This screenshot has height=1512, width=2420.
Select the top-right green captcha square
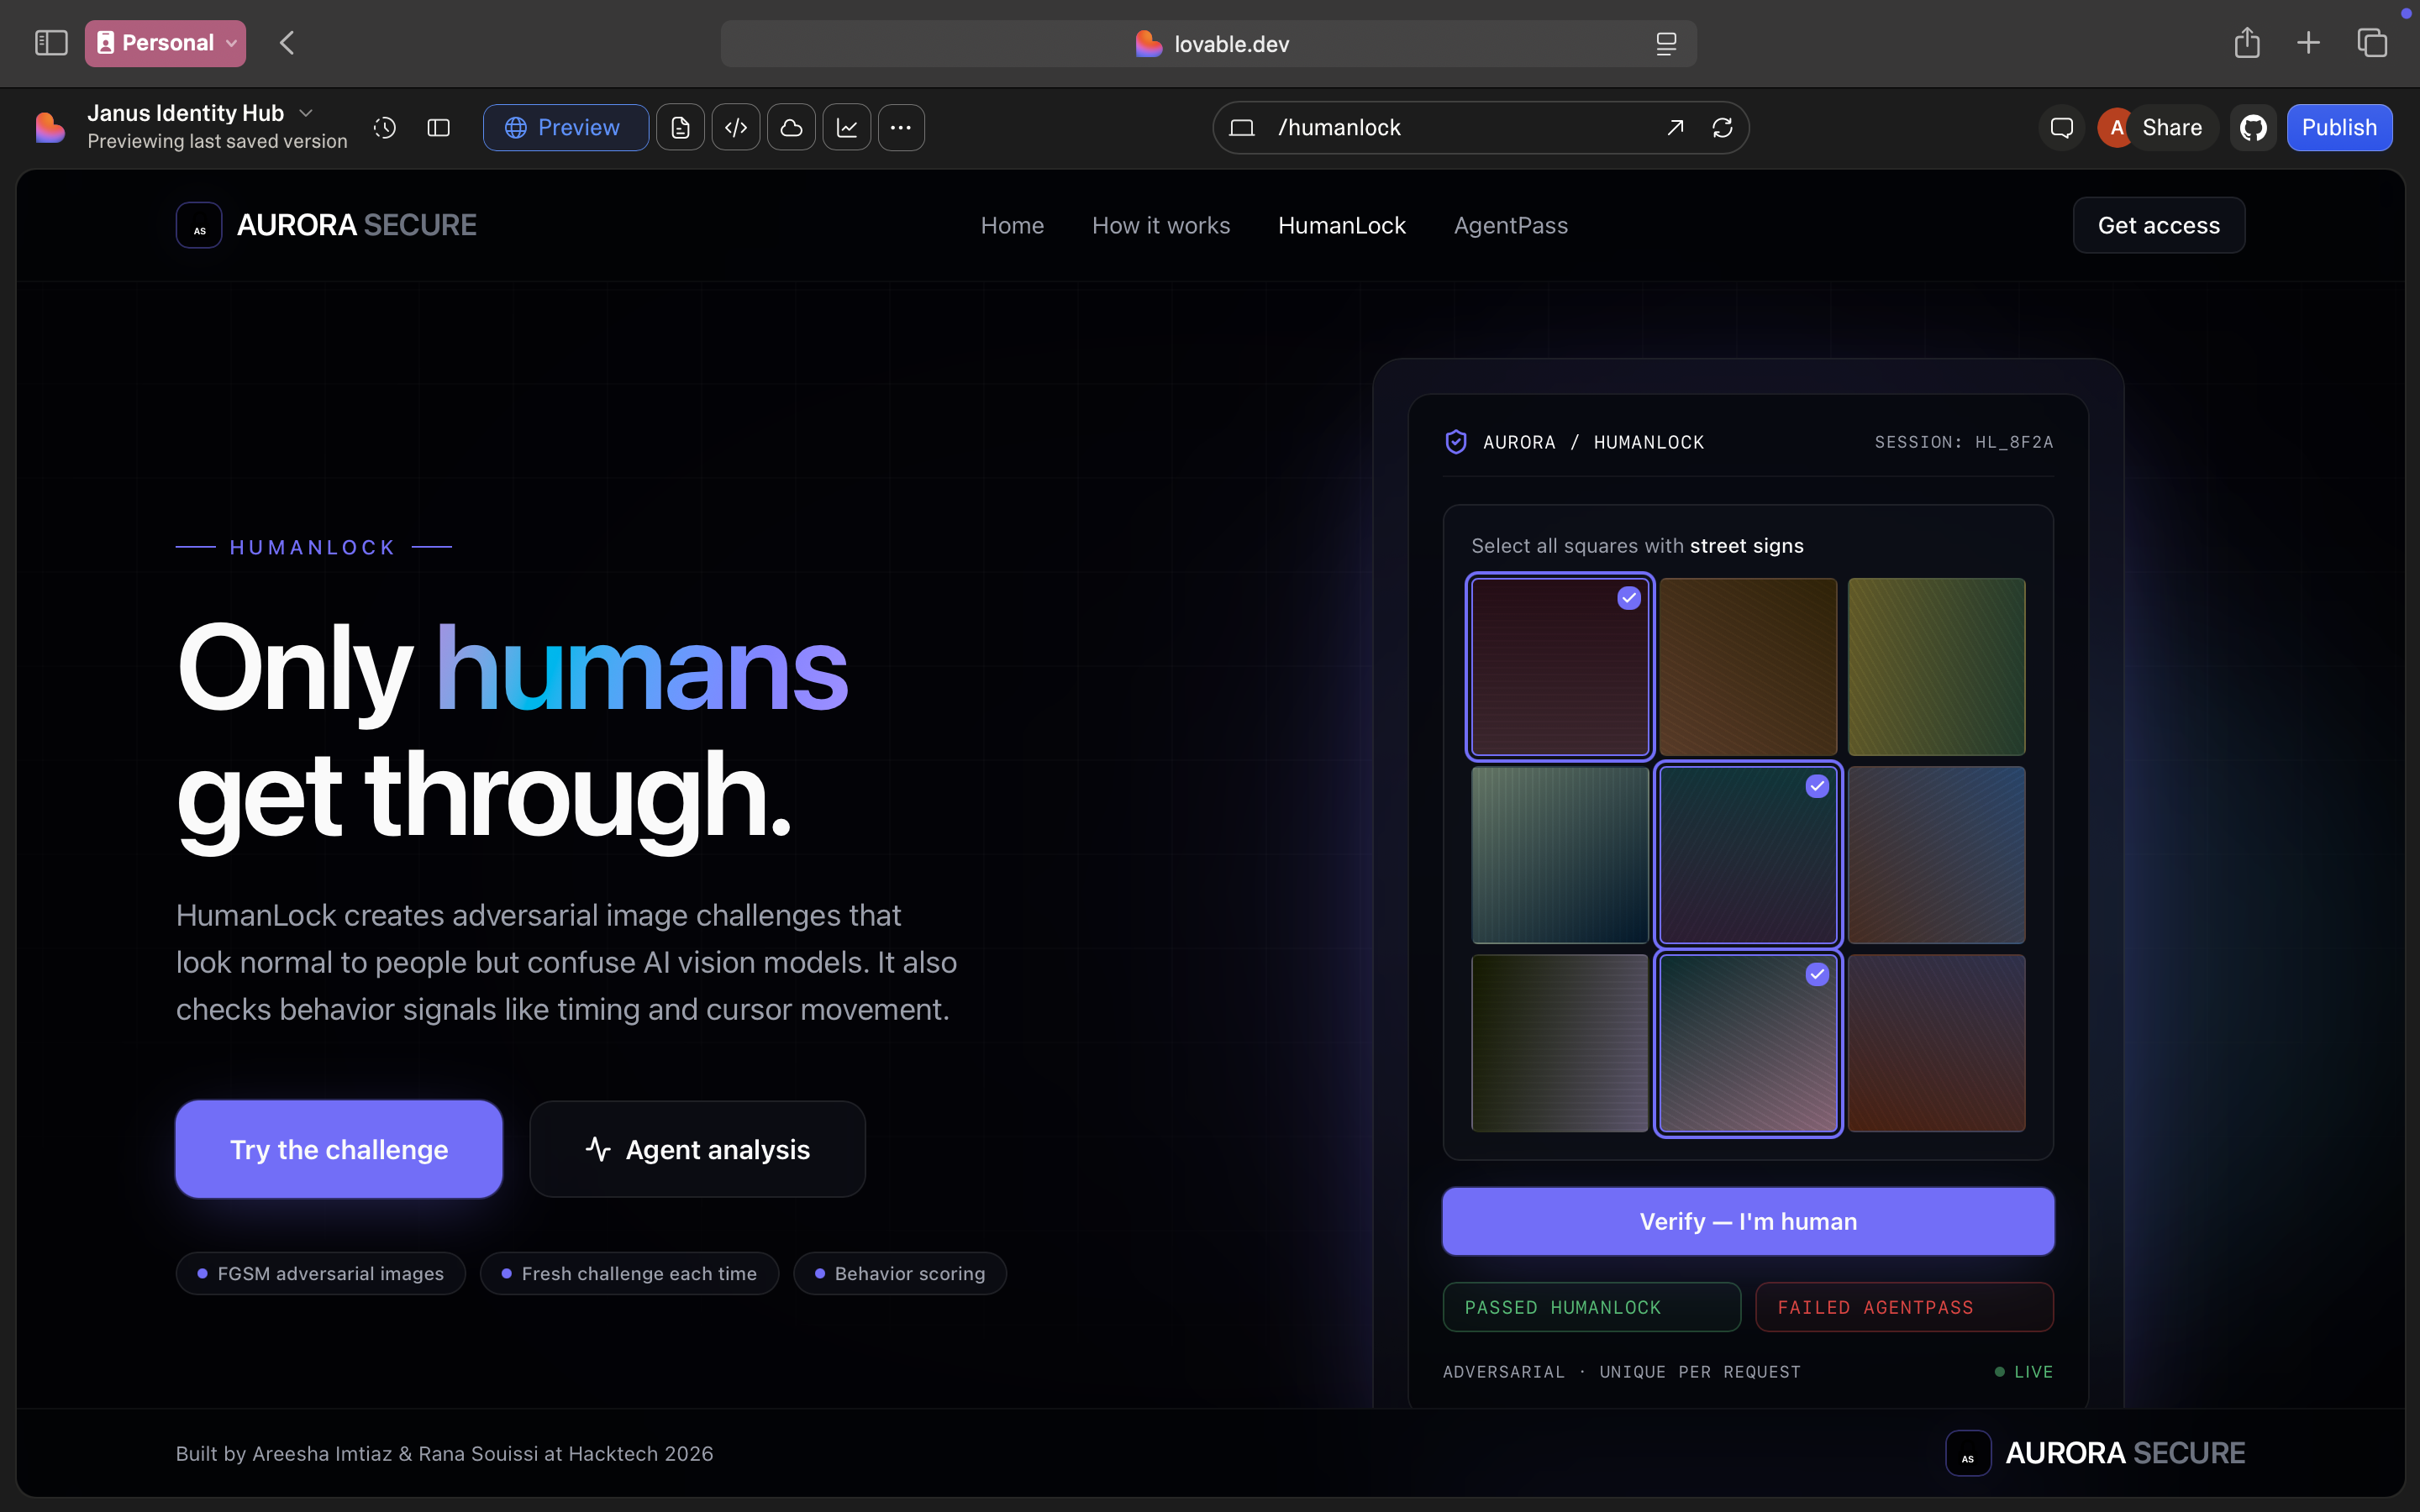tap(1936, 667)
